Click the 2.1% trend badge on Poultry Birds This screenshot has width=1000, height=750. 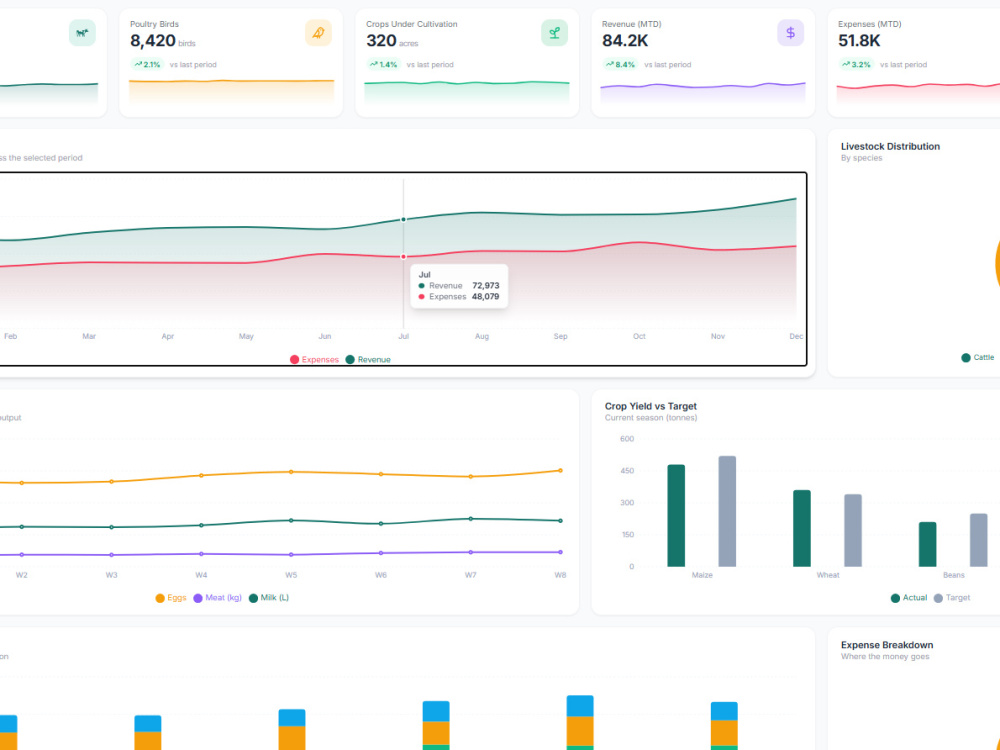tap(147, 64)
